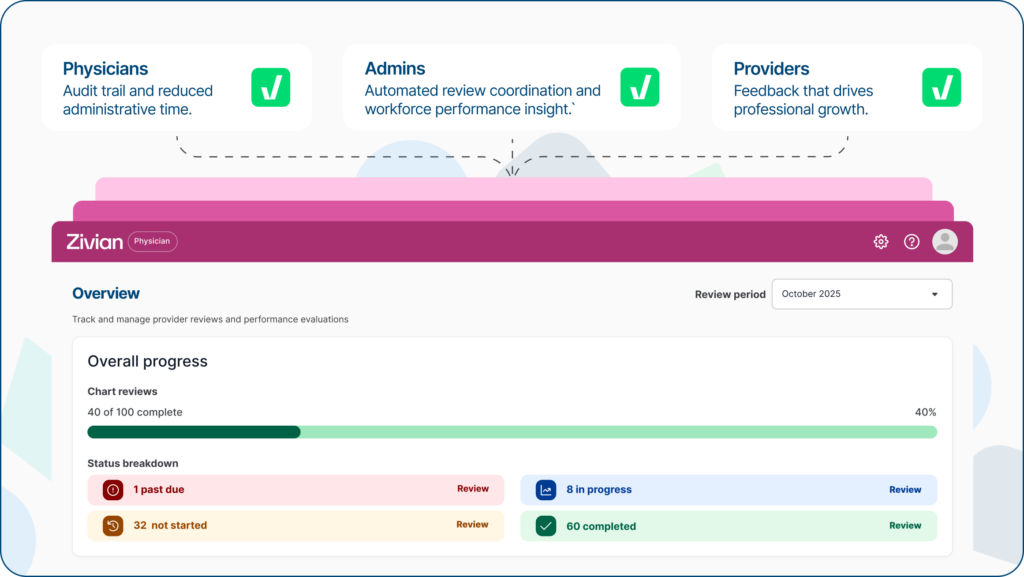Click 'Automated review coordination' description text
1024x577 pixels.
[x=483, y=100]
